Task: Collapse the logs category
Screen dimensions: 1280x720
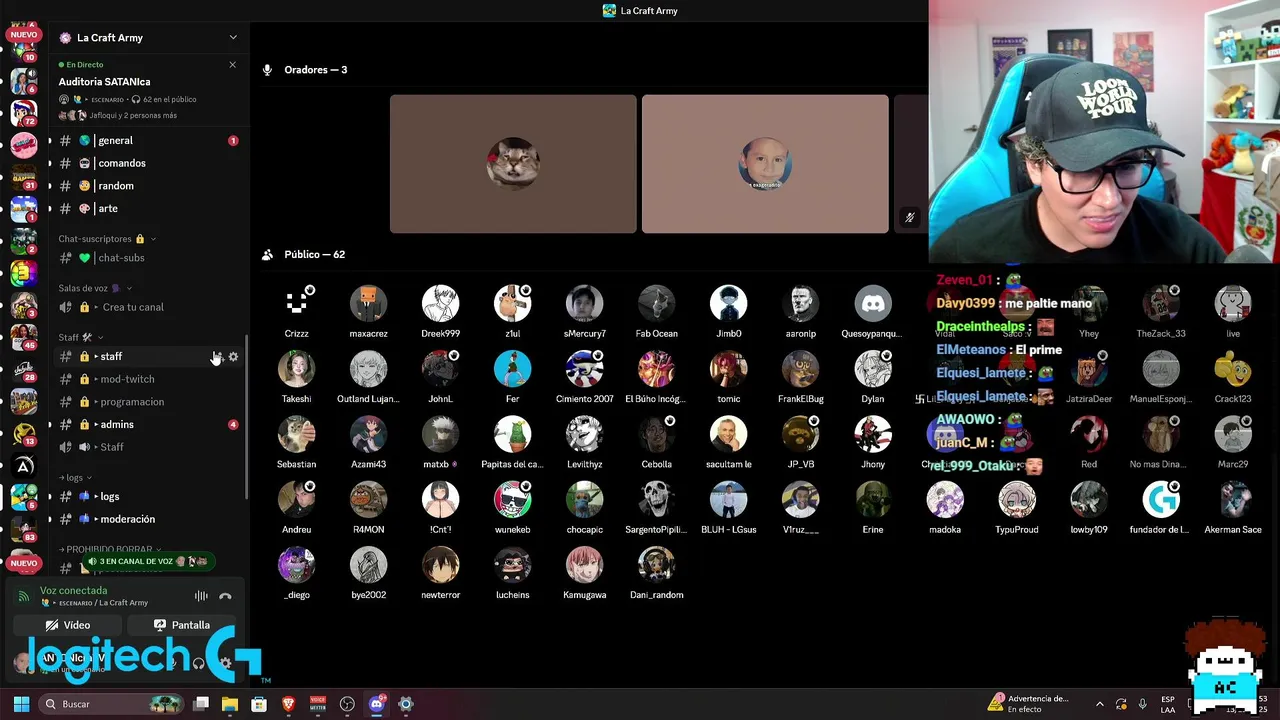Action: 75,478
